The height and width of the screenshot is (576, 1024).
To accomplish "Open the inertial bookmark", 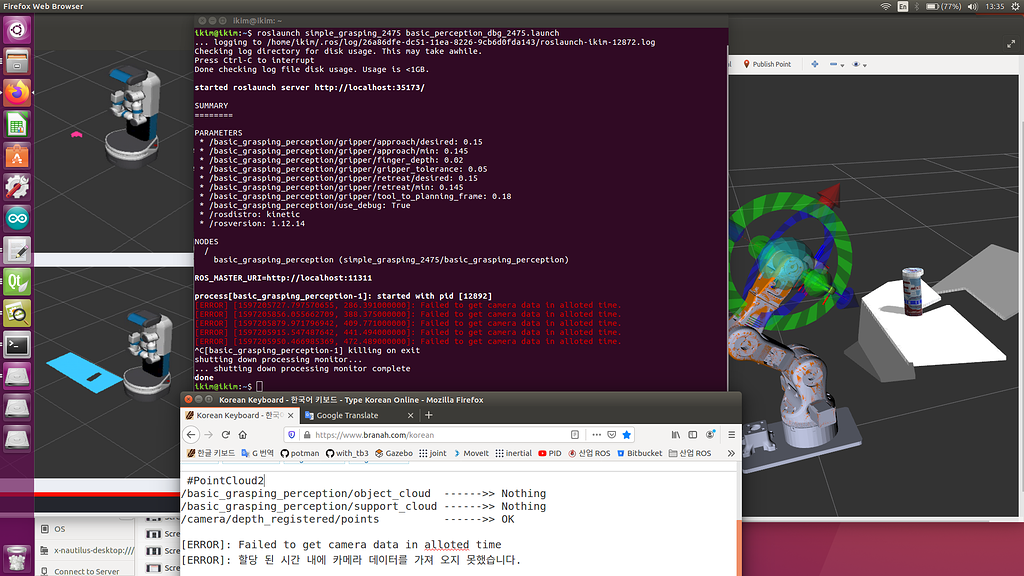I will click(513, 453).
